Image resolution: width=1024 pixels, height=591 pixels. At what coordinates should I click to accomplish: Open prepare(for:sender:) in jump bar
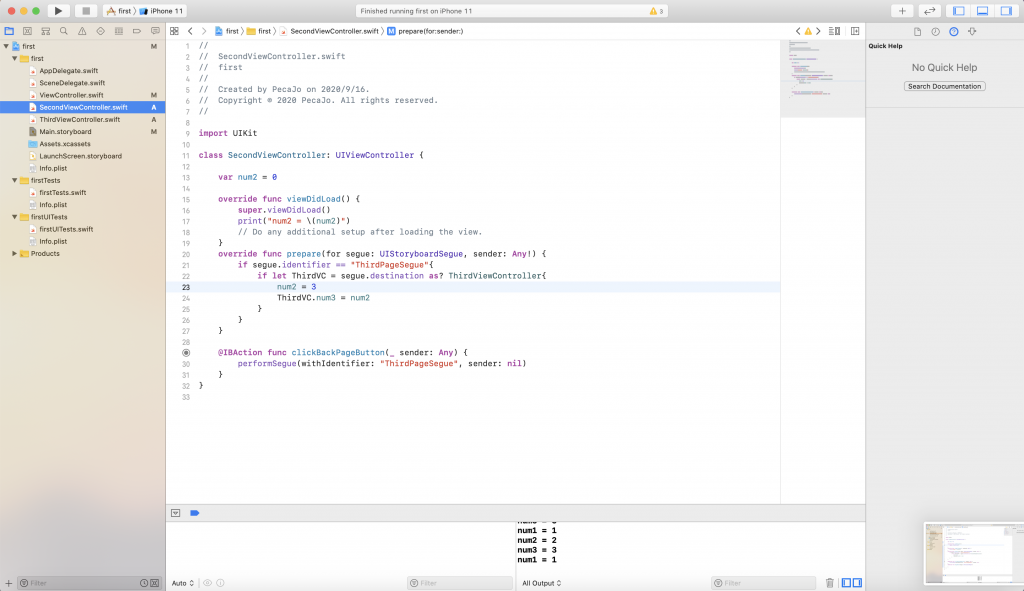click(x=425, y=31)
